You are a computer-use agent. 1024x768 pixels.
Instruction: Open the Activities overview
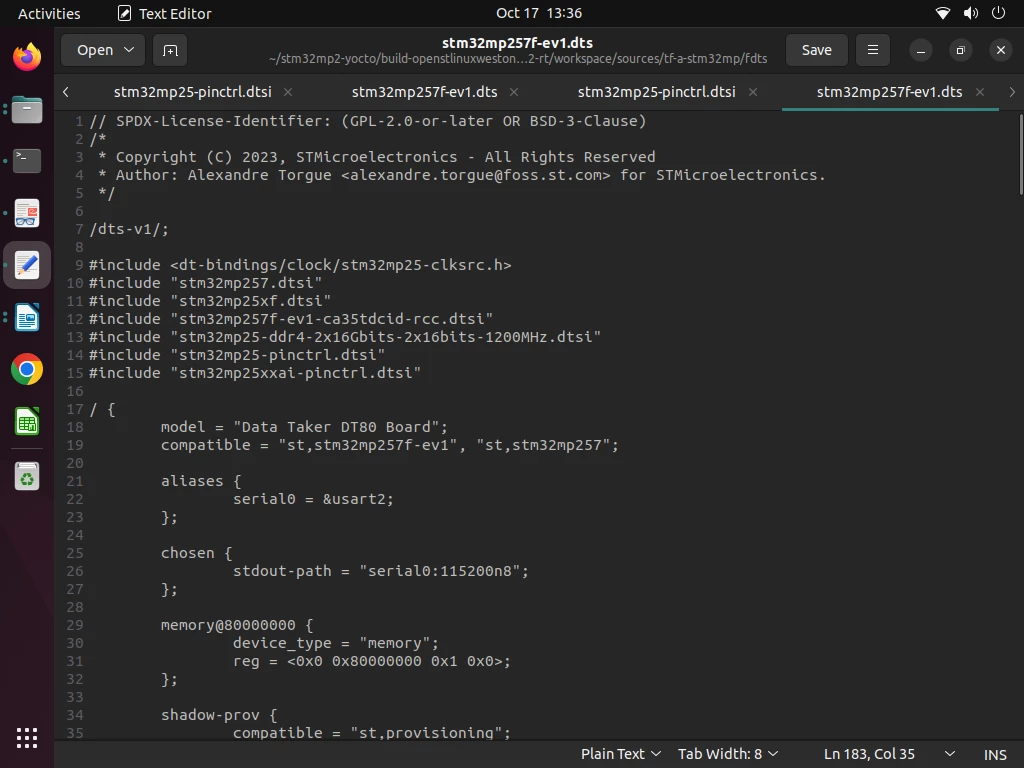(49, 14)
